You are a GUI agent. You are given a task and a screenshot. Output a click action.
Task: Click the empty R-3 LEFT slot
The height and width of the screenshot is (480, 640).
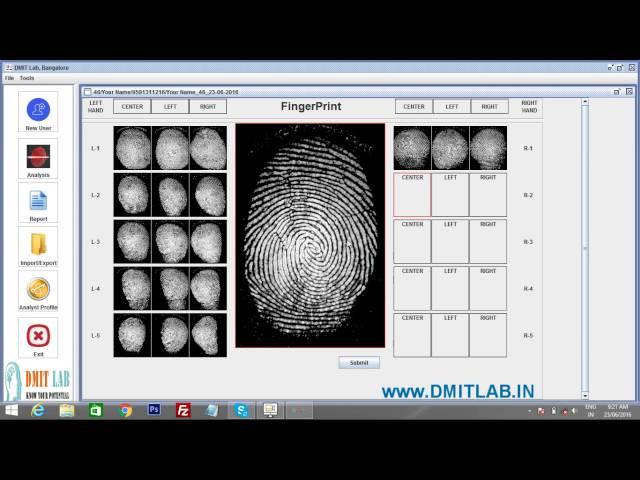(450, 242)
